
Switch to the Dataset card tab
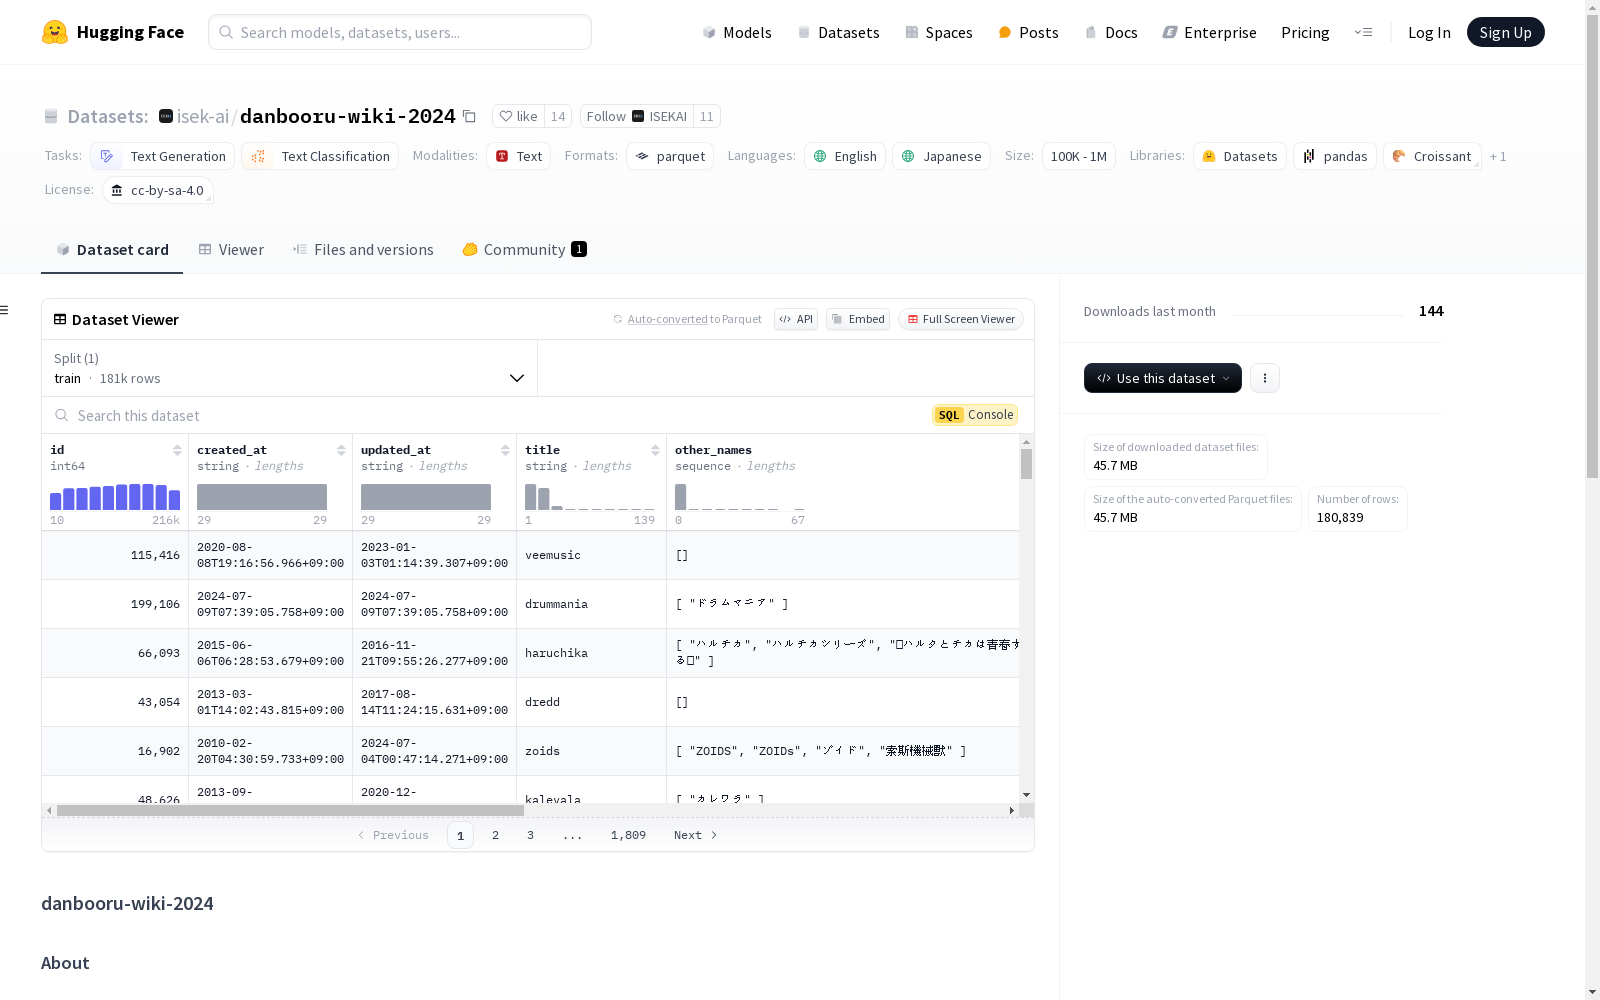click(x=112, y=250)
